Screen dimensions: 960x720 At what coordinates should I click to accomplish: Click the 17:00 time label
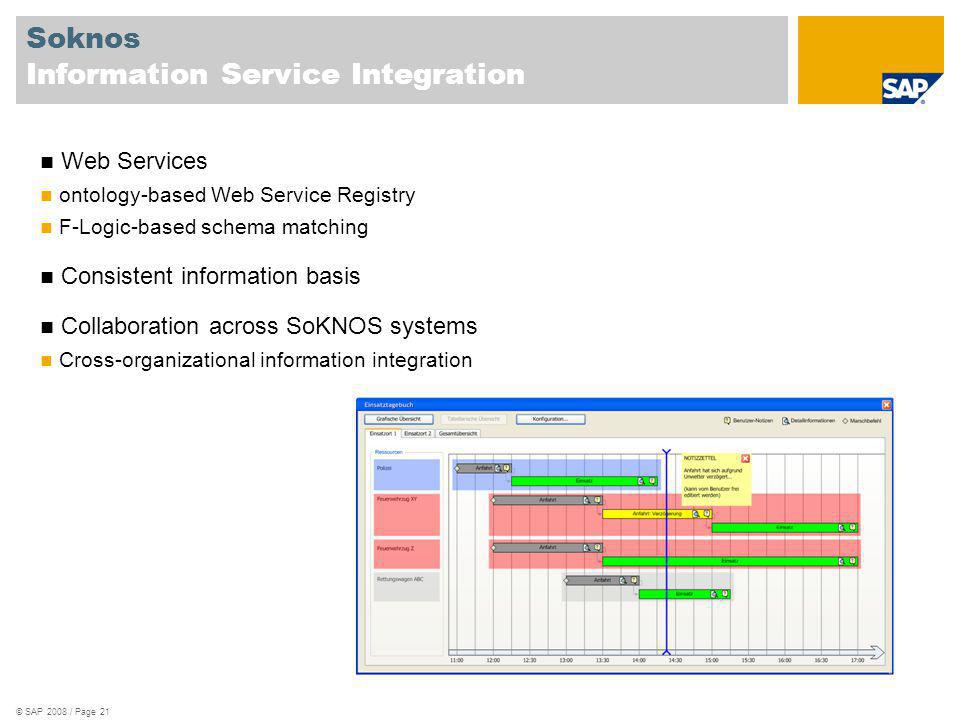pos(857,660)
